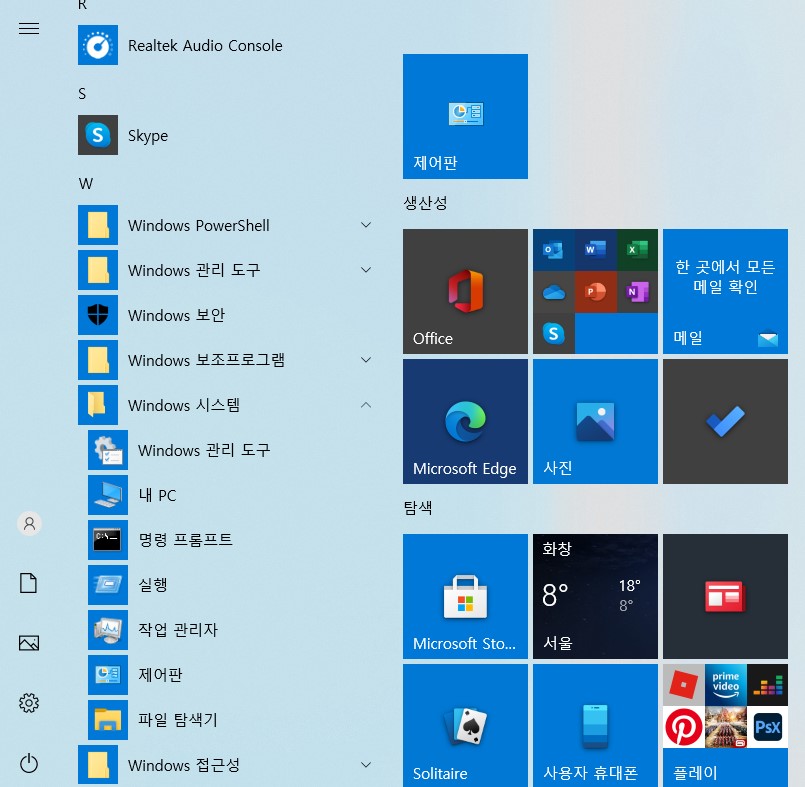This screenshot has width=805, height=787.
Task: Open Settings gear in left sidebar
Action: tap(29, 703)
